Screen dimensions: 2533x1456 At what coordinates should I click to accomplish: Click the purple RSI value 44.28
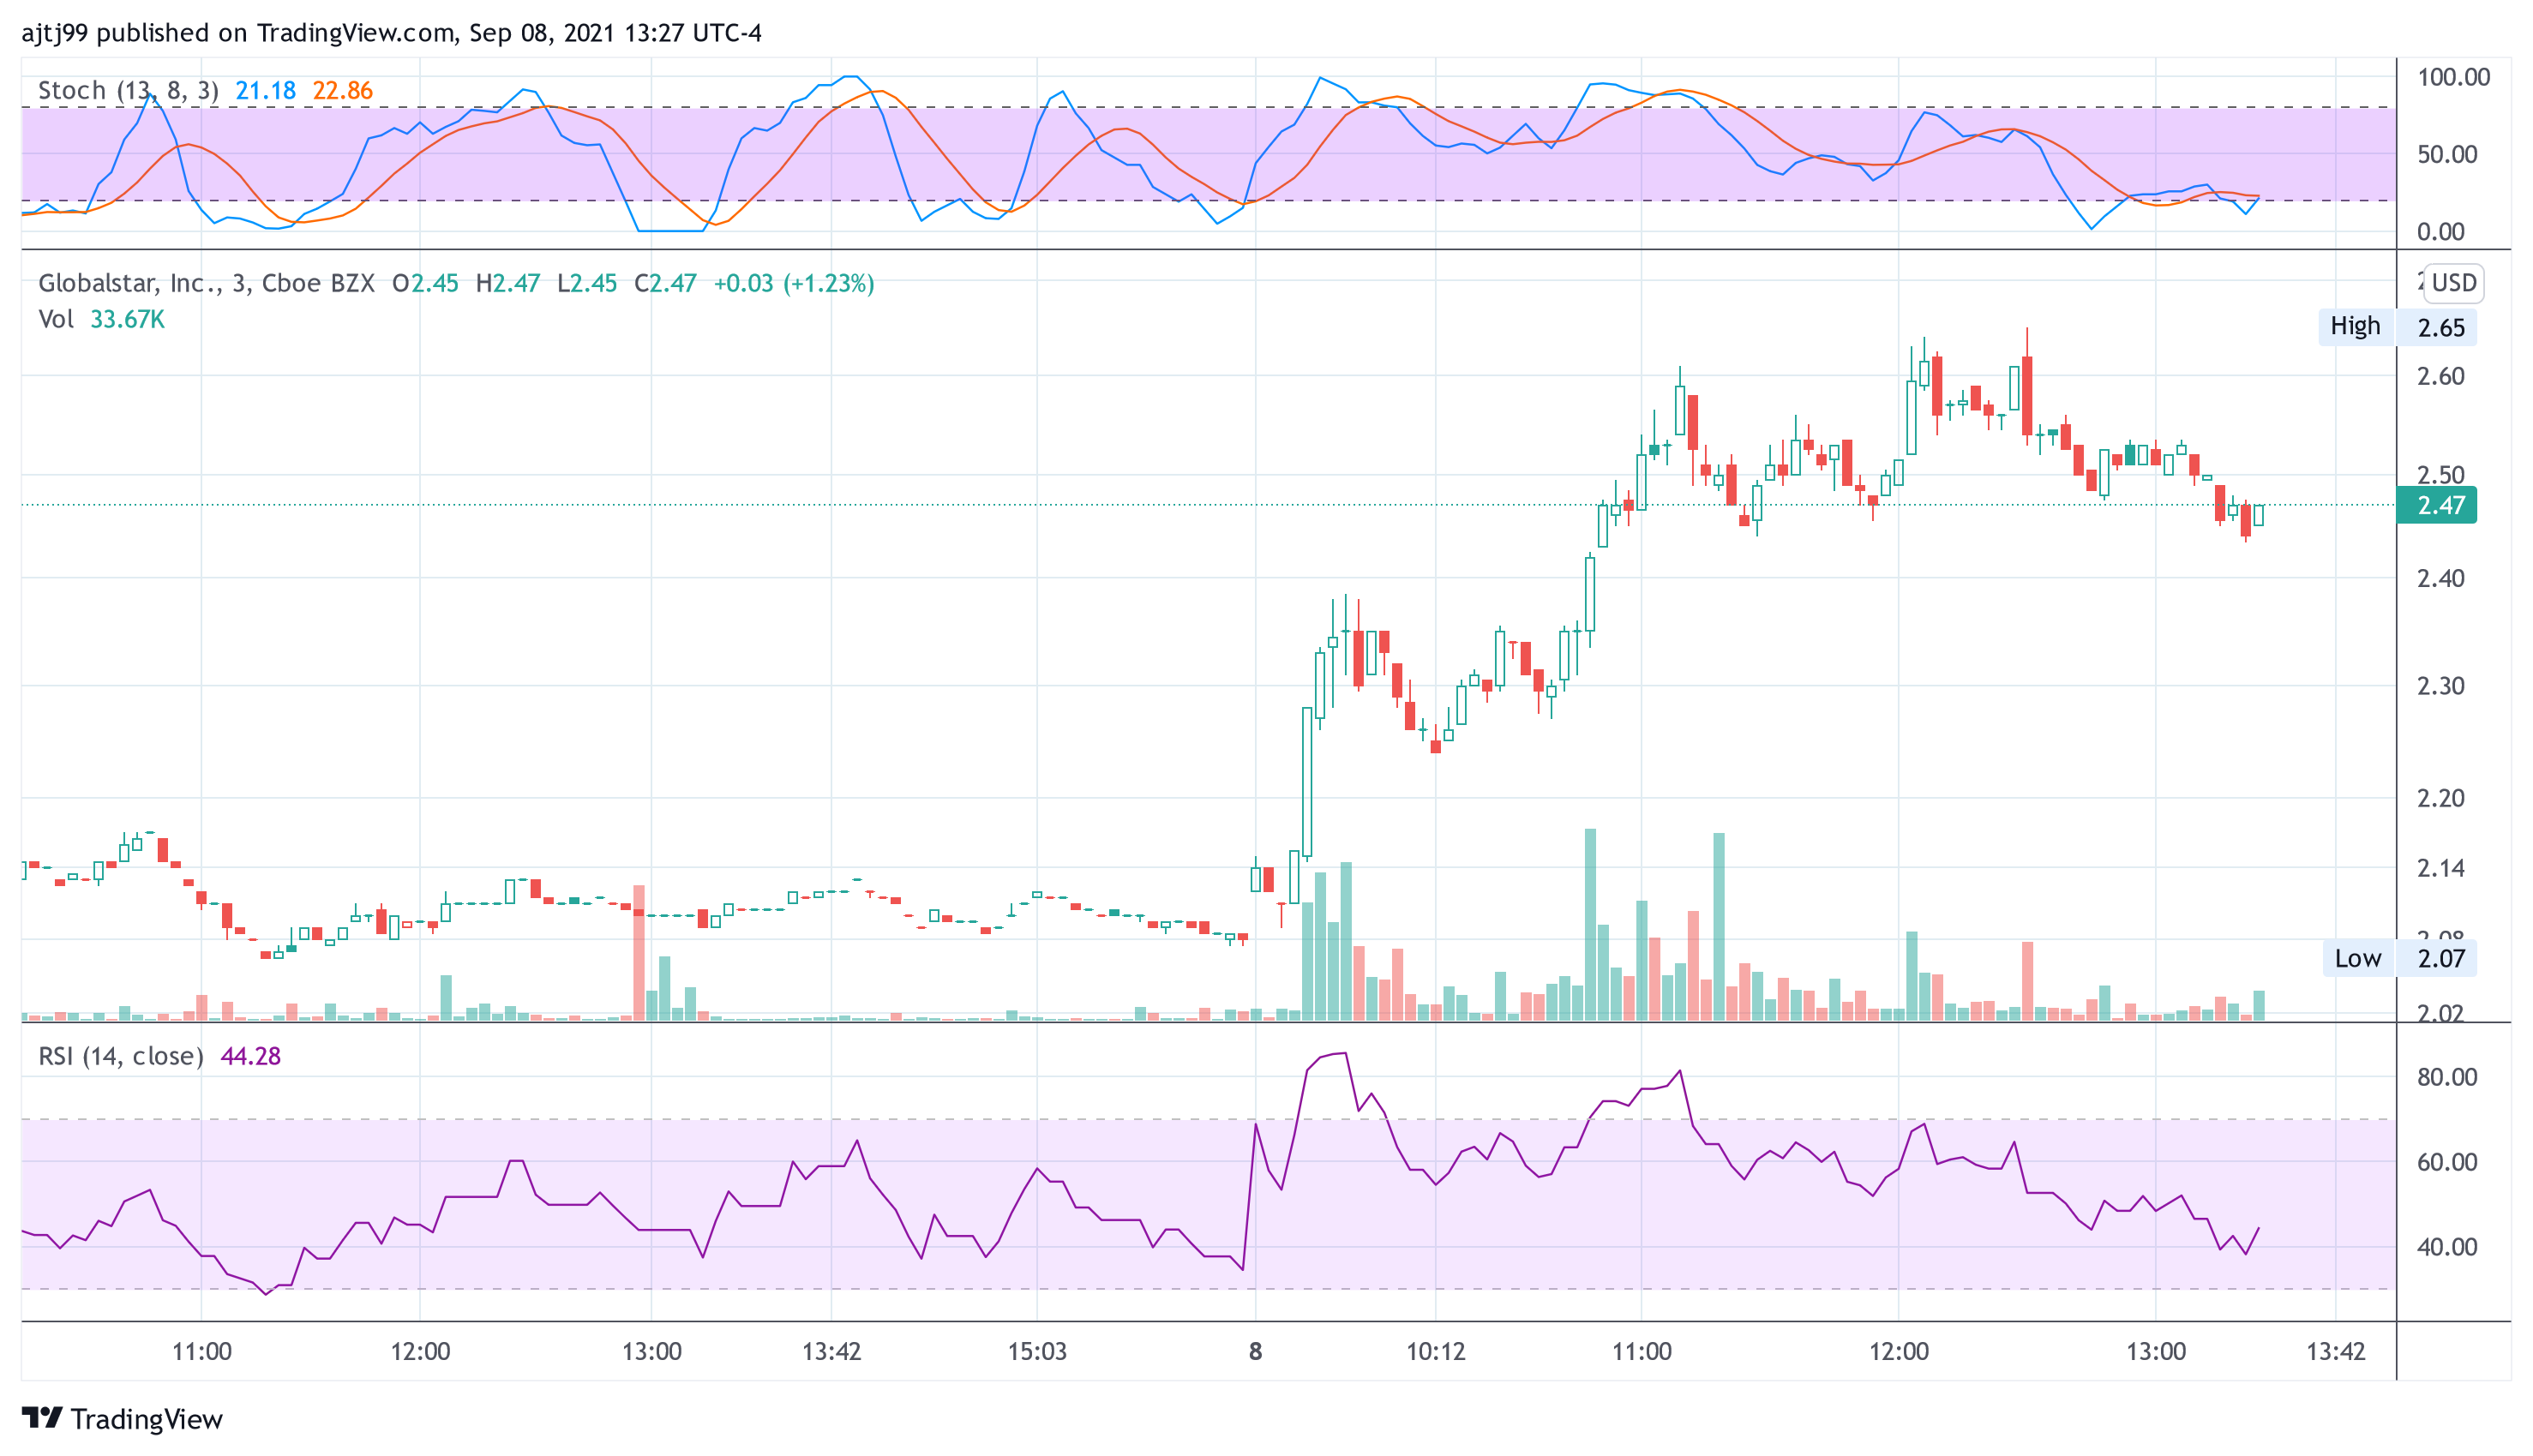[250, 1056]
